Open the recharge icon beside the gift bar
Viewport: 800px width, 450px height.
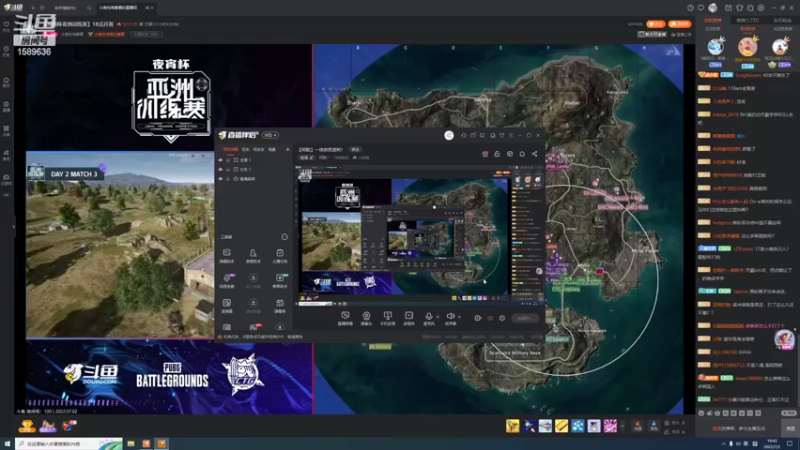click(x=638, y=426)
